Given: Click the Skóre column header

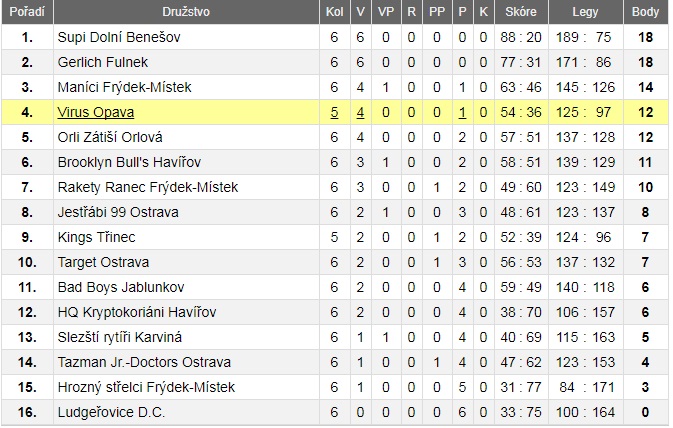Looking at the screenshot, I should (521, 12).
